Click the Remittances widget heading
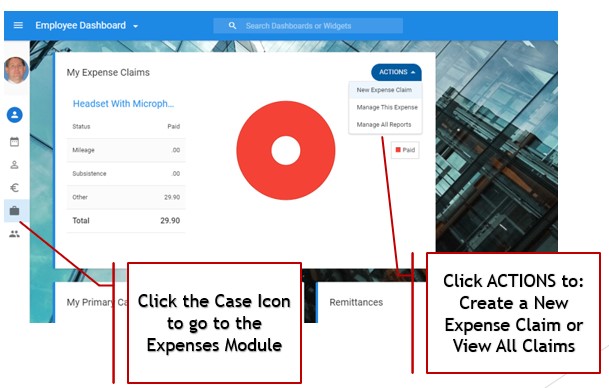This screenshot has width=609, height=388. point(356,302)
